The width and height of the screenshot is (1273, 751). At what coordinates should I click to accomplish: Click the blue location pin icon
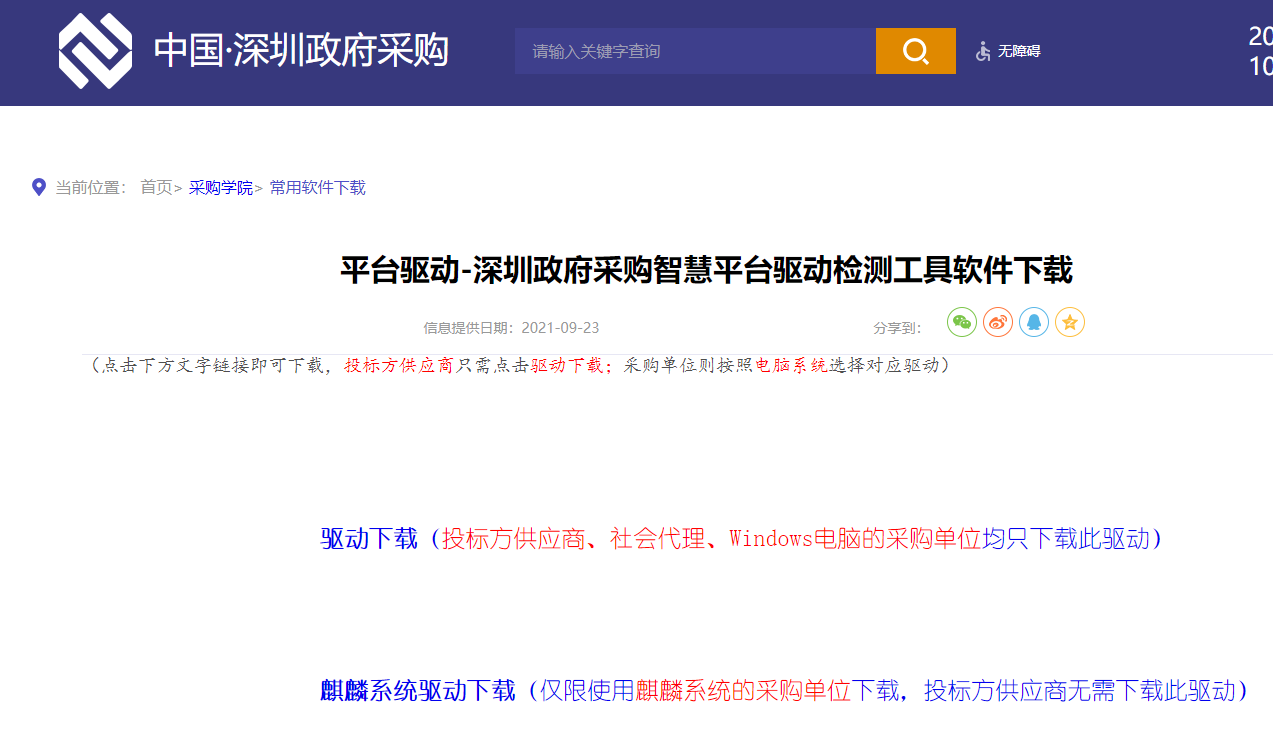pyautogui.click(x=38, y=186)
